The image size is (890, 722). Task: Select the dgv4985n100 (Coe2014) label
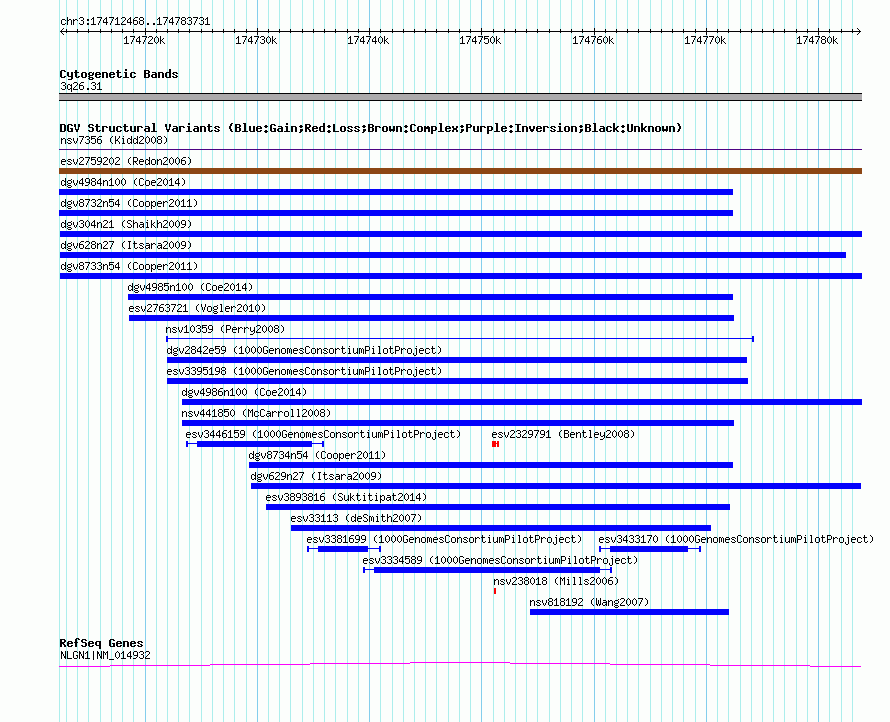tap(190, 287)
